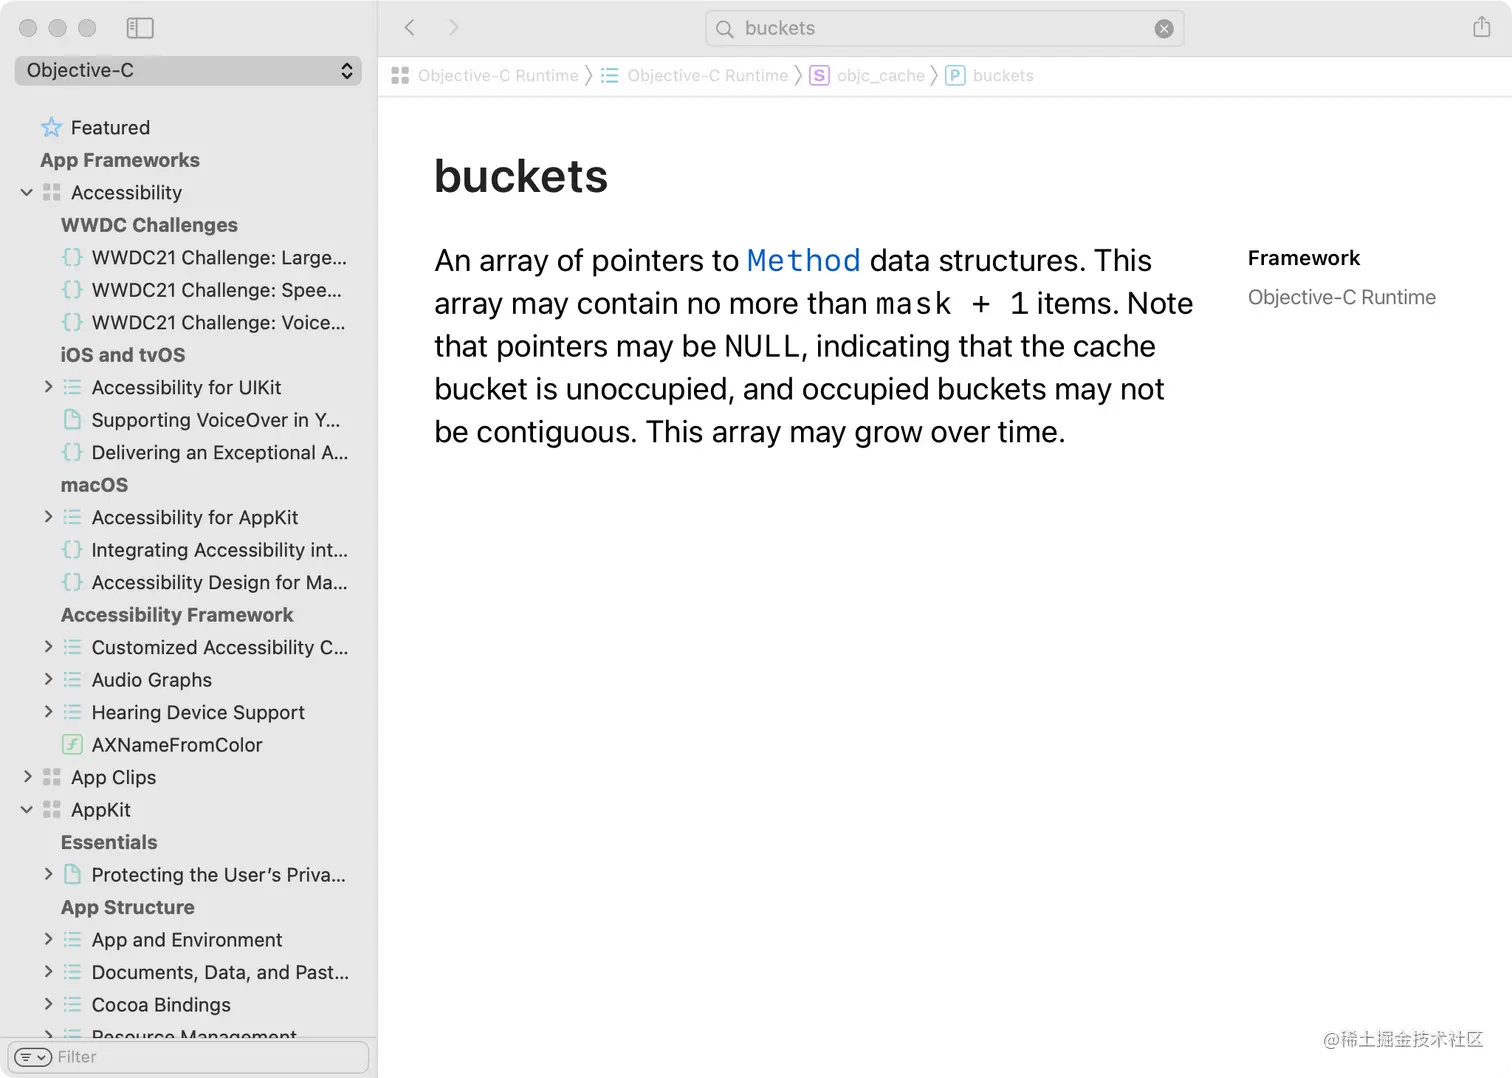
Task: Open Supporting VoiceOver in Y... article
Action: pyautogui.click(x=216, y=420)
